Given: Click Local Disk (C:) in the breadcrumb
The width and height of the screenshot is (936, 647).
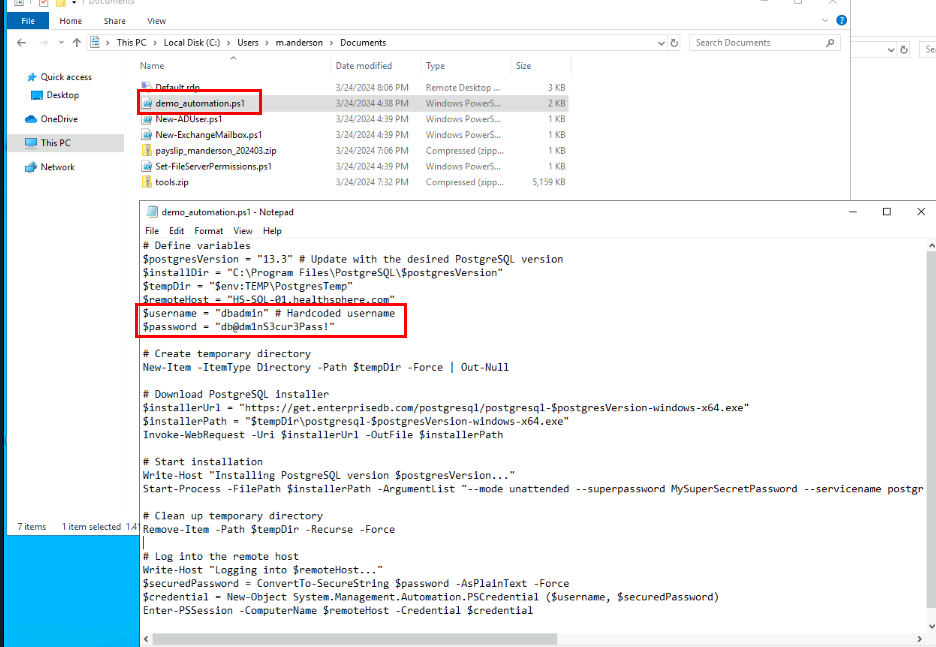Looking at the screenshot, I should pyautogui.click(x=192, y=42).
